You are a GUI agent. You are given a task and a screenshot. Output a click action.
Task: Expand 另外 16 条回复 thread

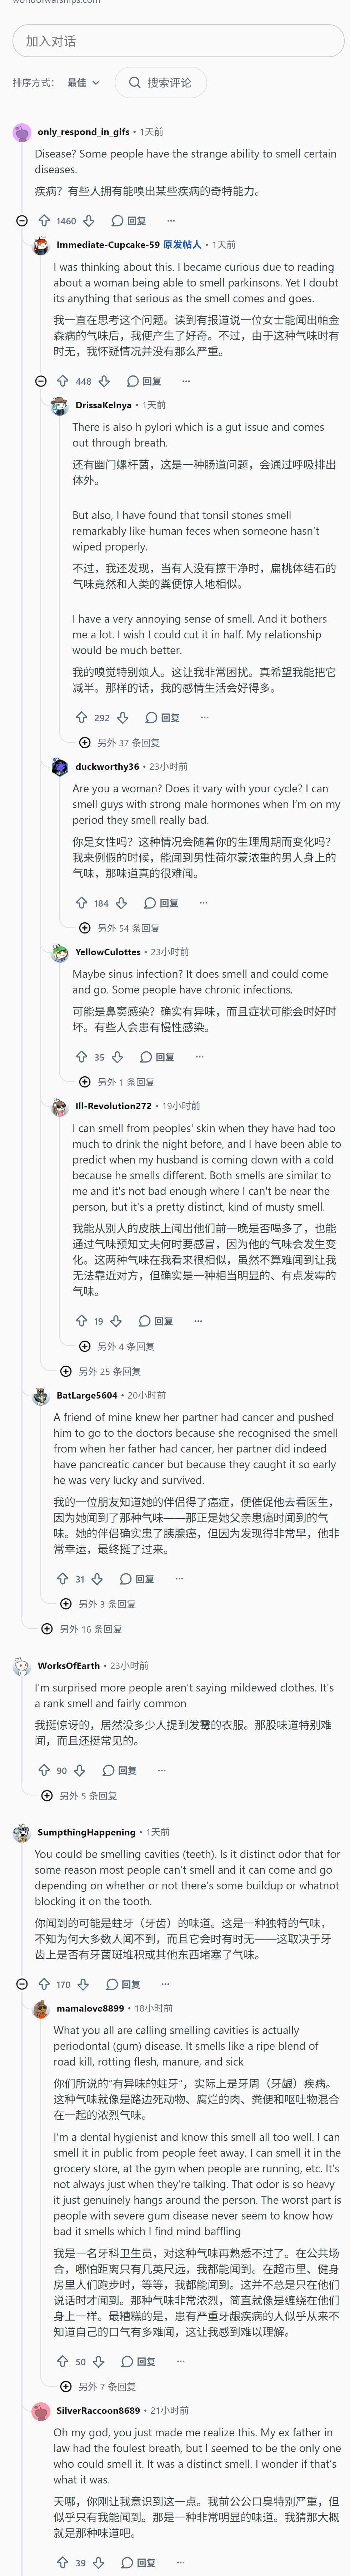(82, 1629)
